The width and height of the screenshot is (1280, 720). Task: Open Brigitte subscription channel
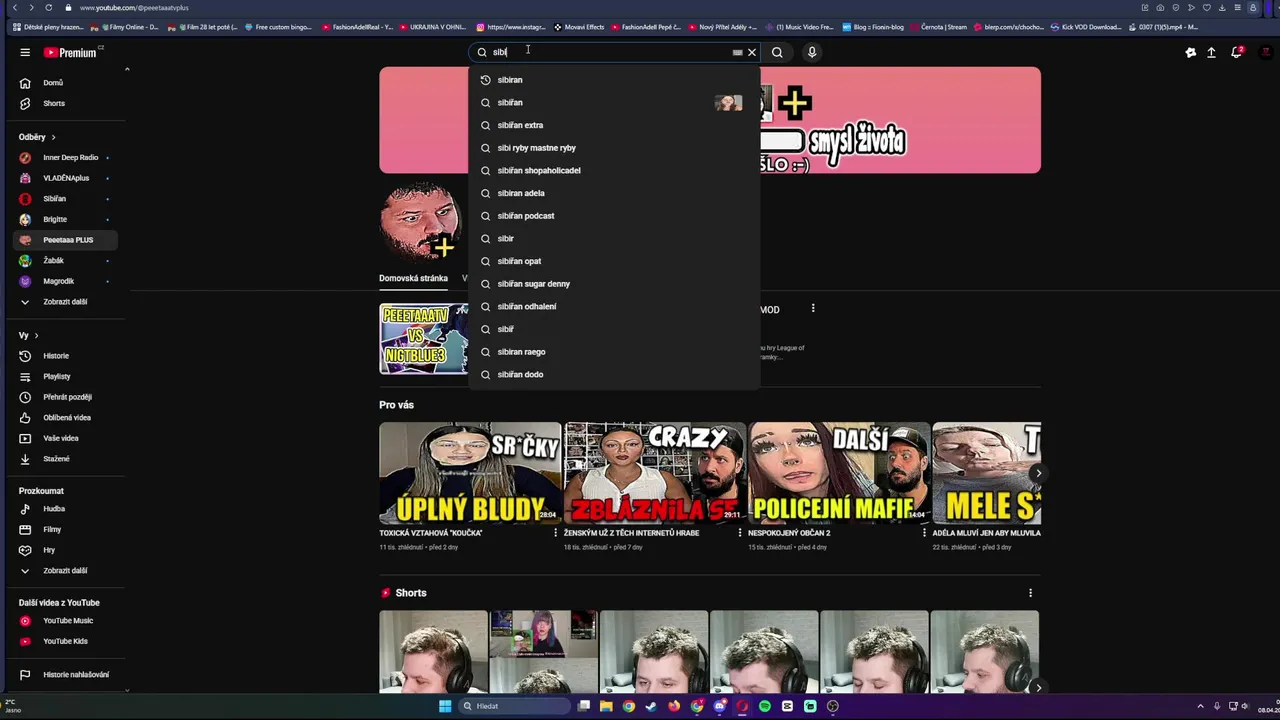pyautogui.click(x=66, y=219)
